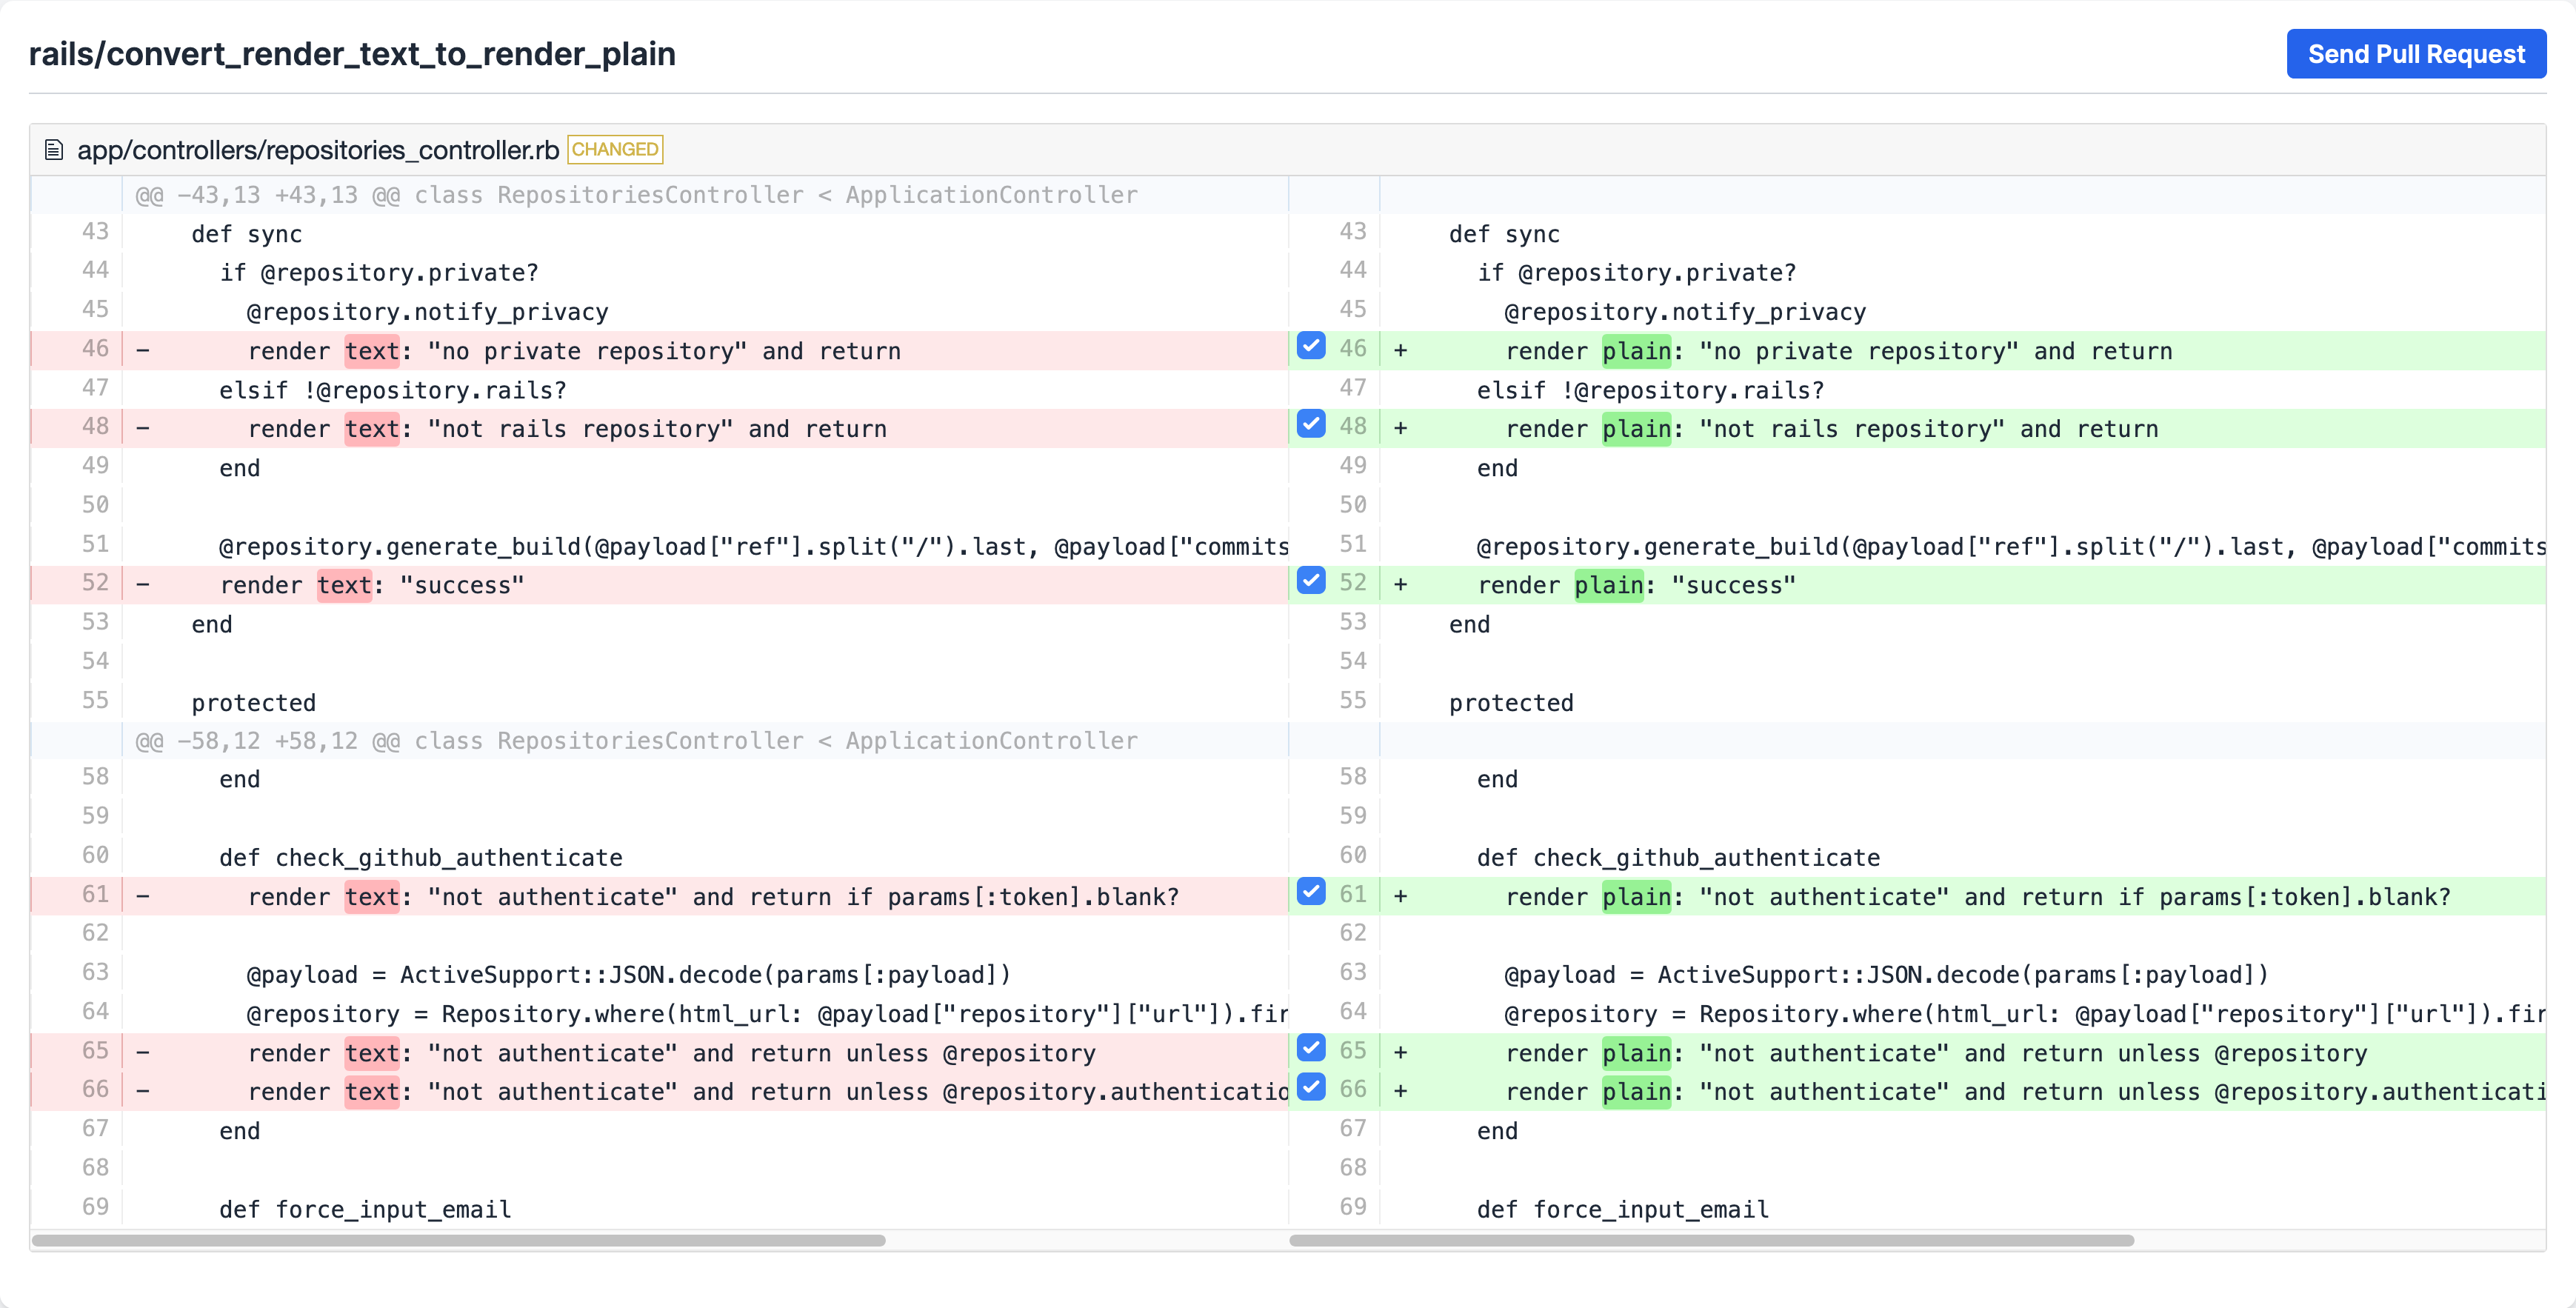Click the left diff pane horizontal scrollbar
This screenshot has height=1308, width=2576.
coord(458,1240)
